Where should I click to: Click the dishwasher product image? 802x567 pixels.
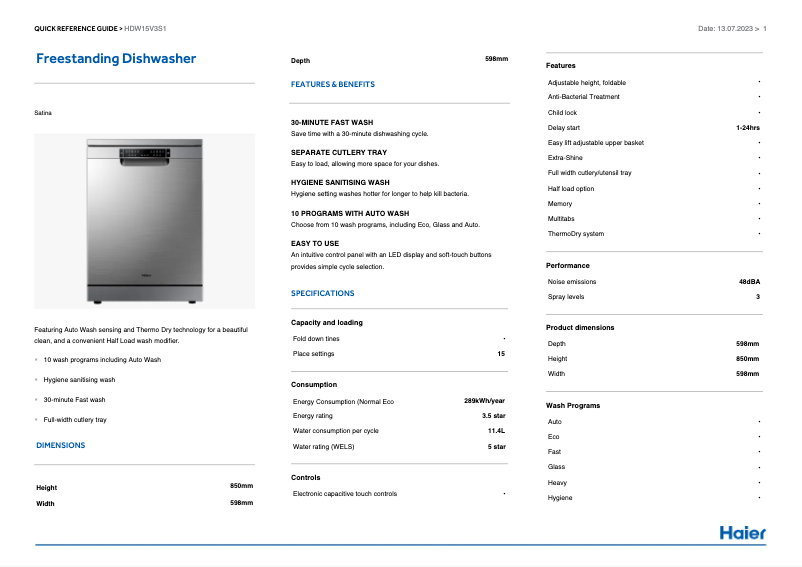point(145,220)
